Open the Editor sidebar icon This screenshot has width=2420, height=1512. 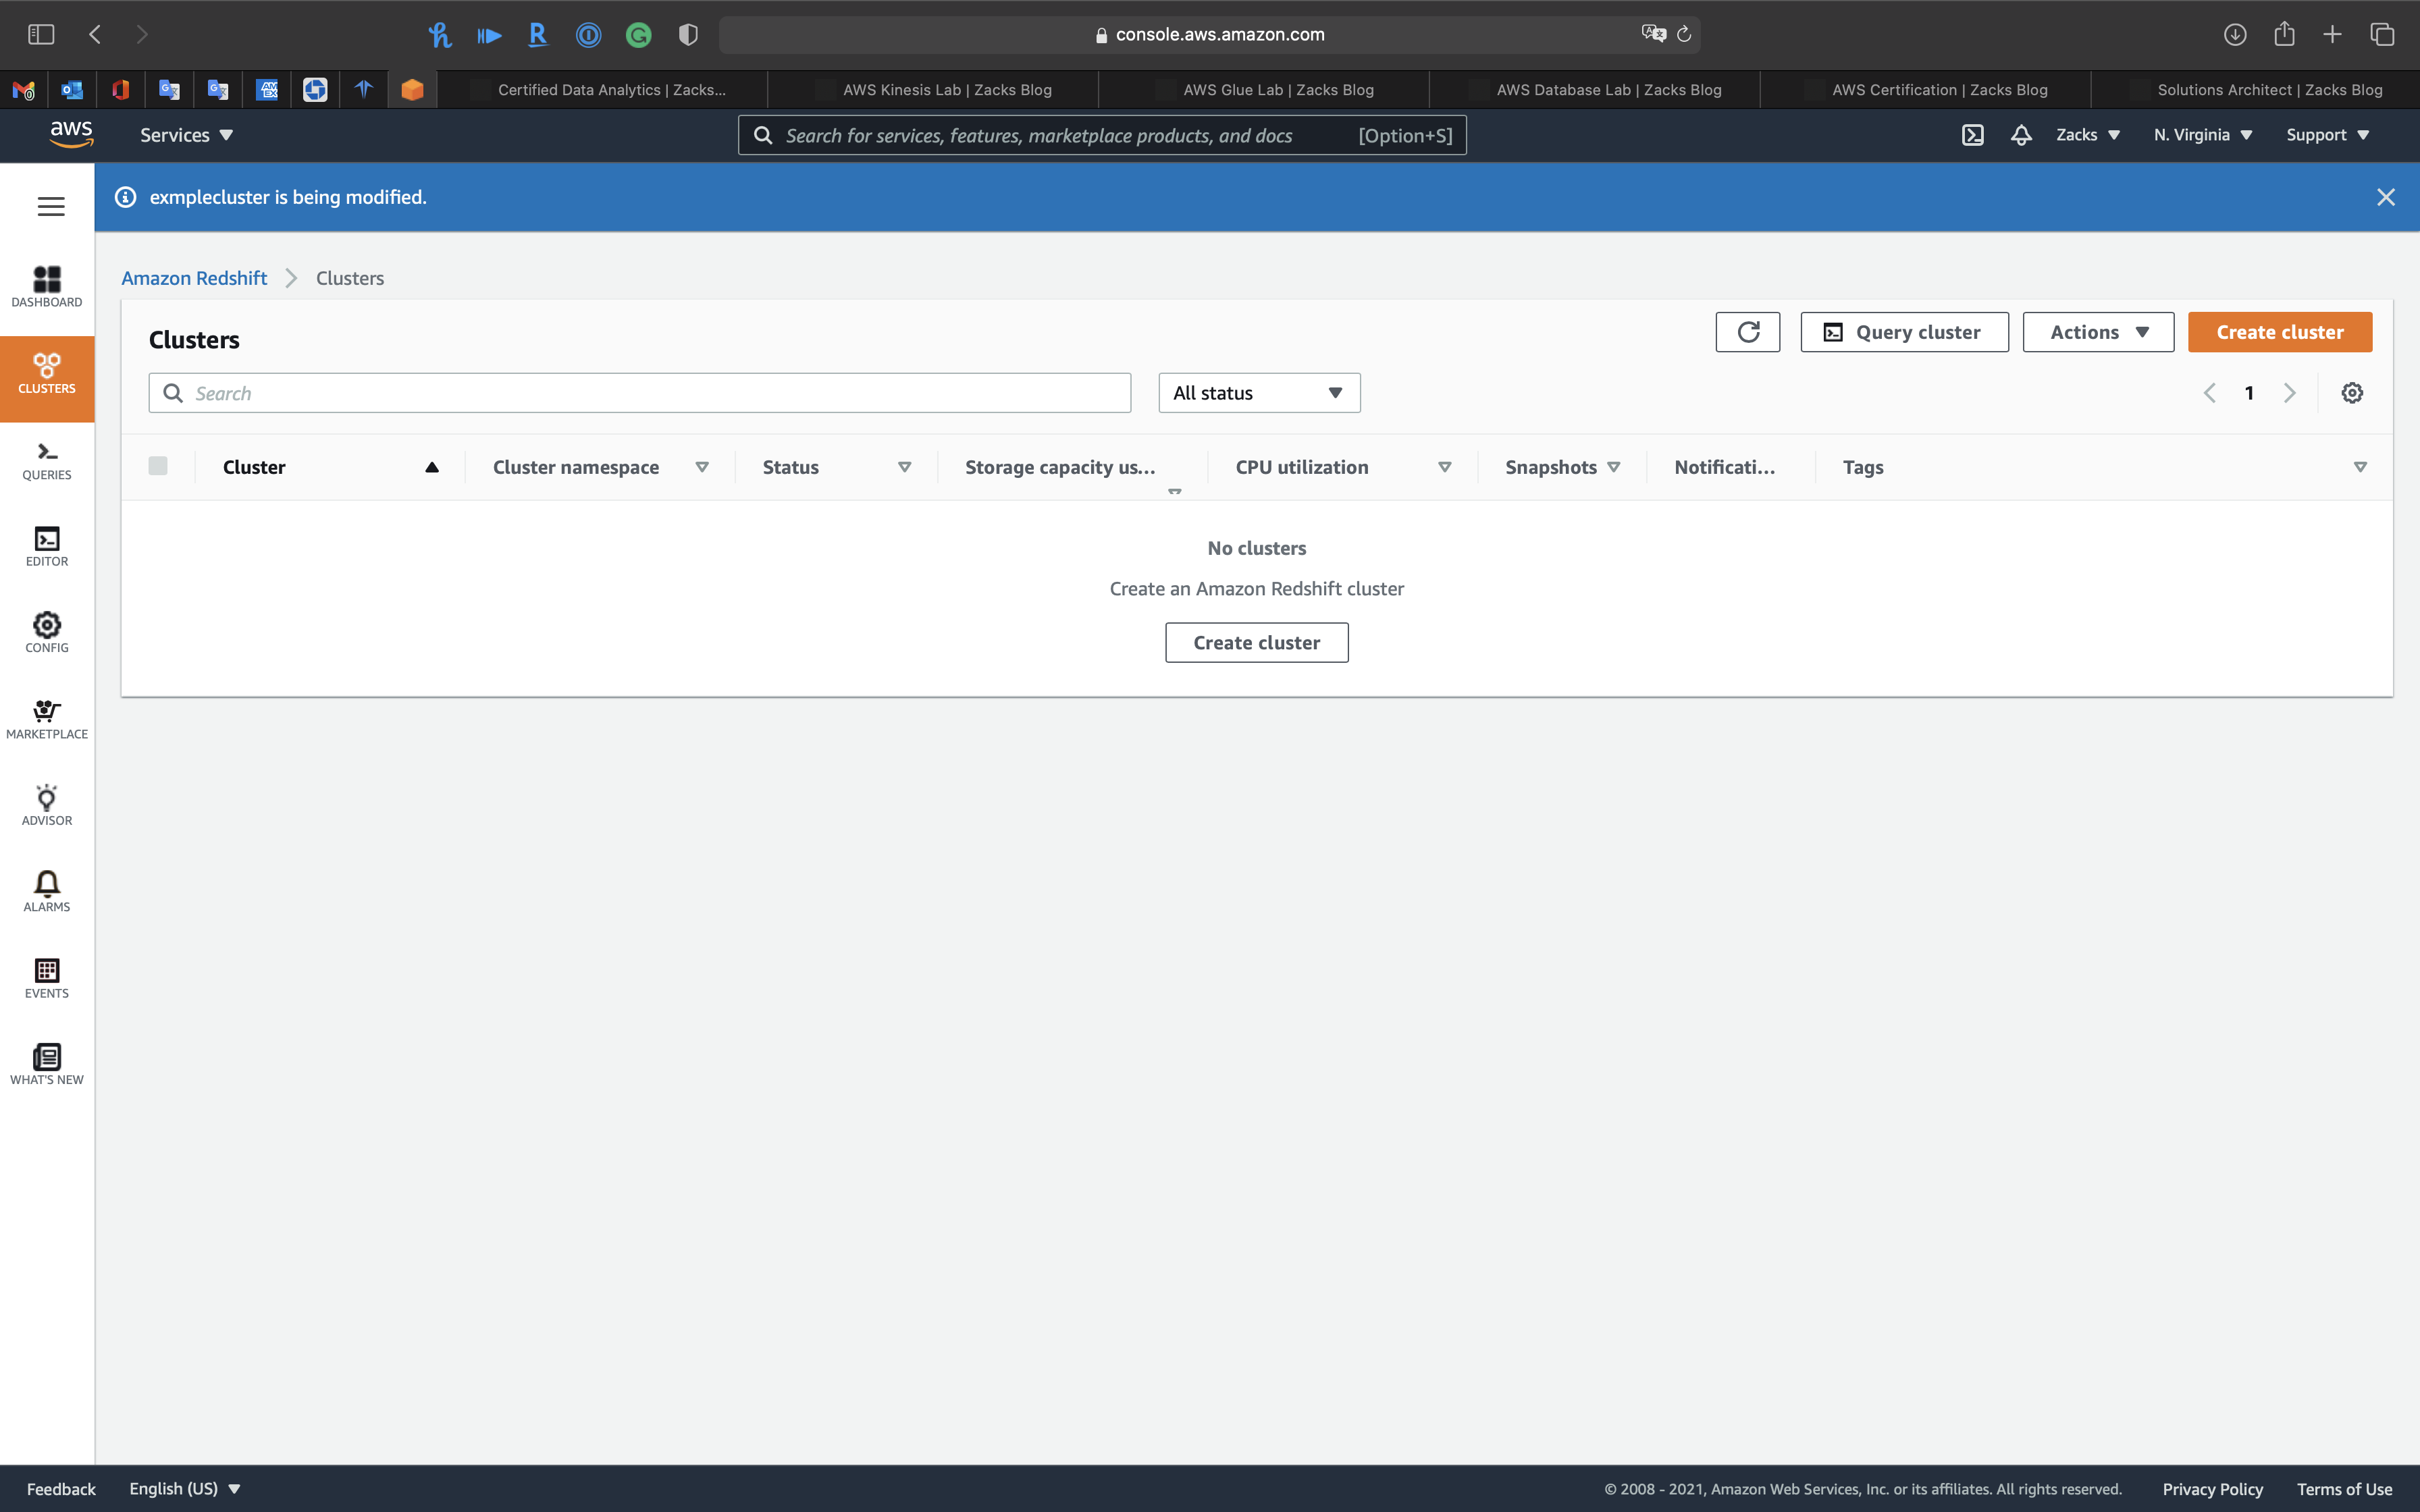coord(47,546)
